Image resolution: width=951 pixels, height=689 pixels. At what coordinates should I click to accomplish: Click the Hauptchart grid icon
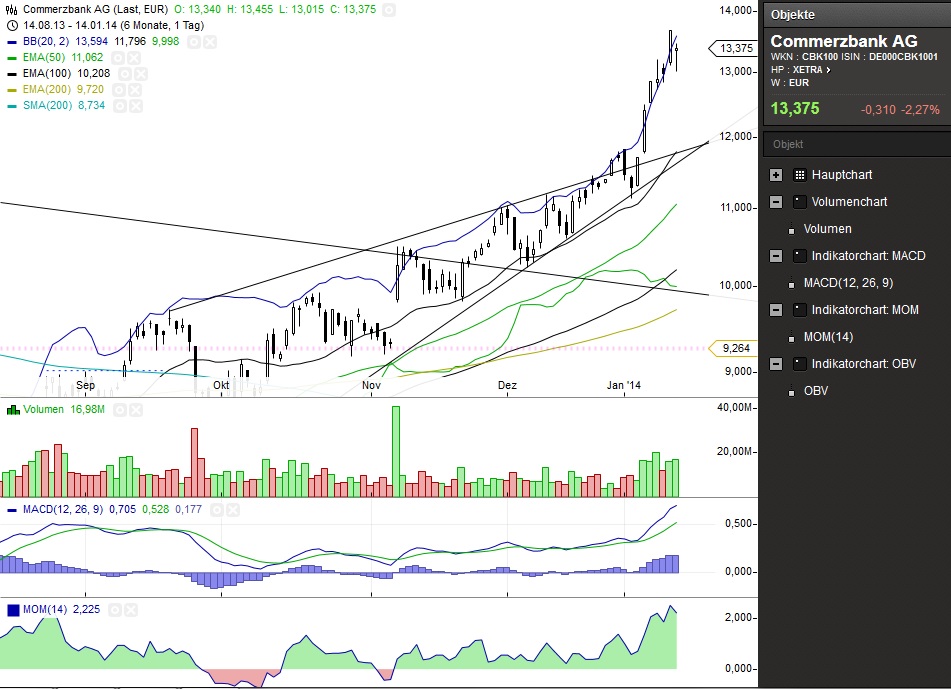(x=800, y=175)
